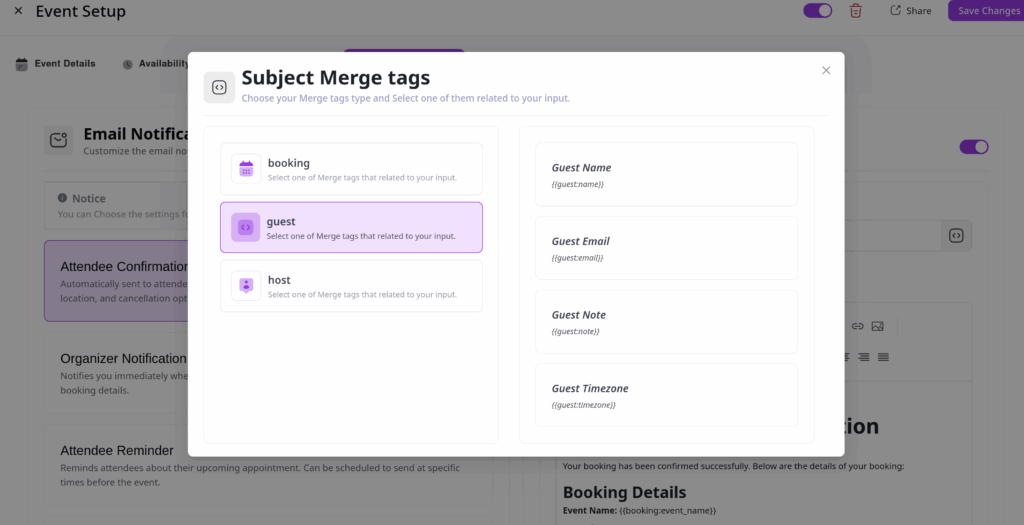Click the guest category code icon
1024x525 pixels.
click(x=246, y=228)
